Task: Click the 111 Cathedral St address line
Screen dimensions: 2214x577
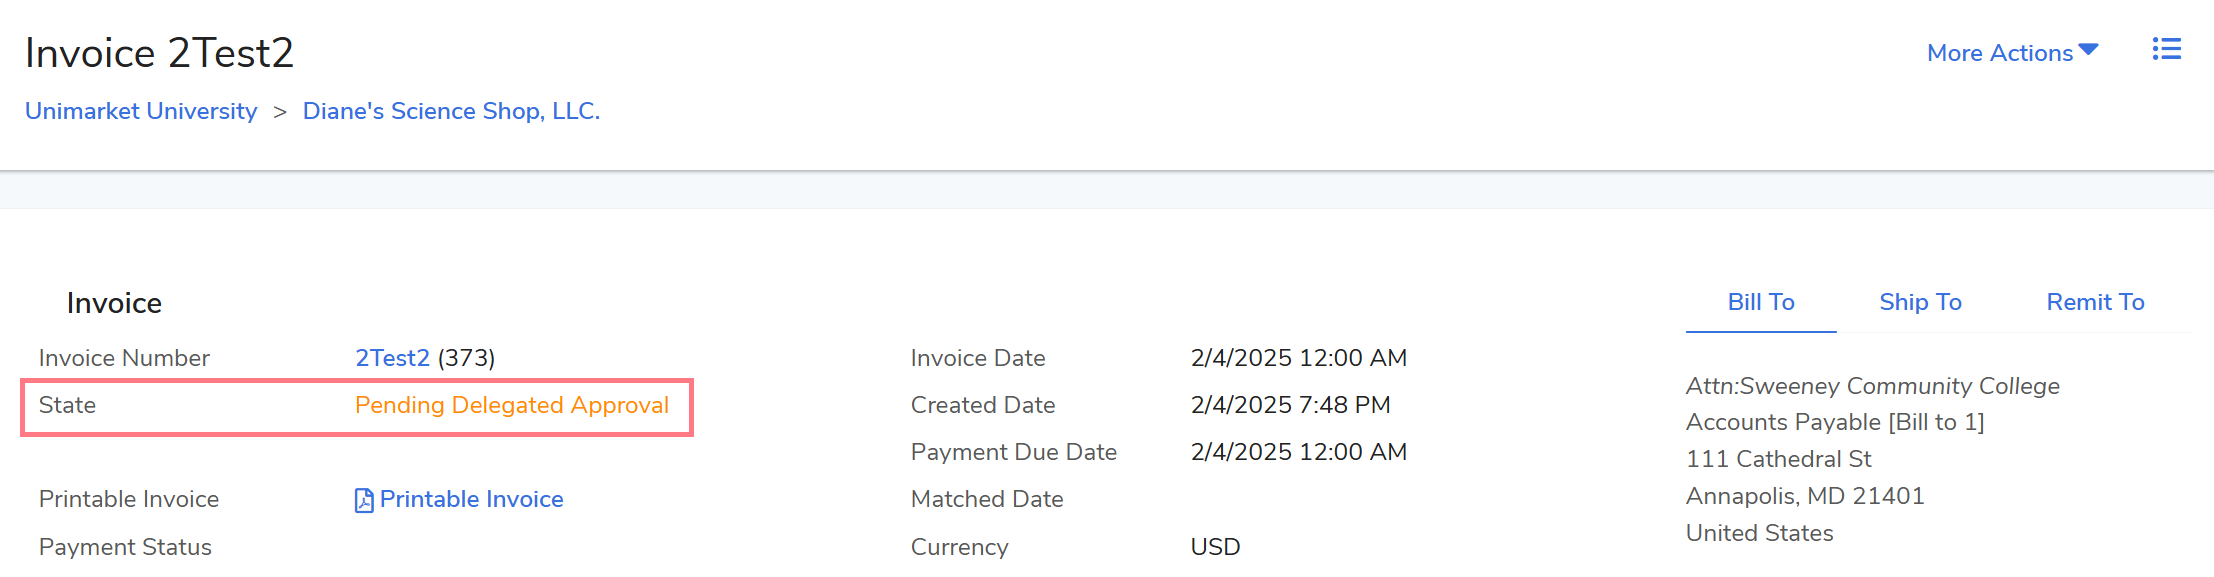Action: [x=1778, y=459]
